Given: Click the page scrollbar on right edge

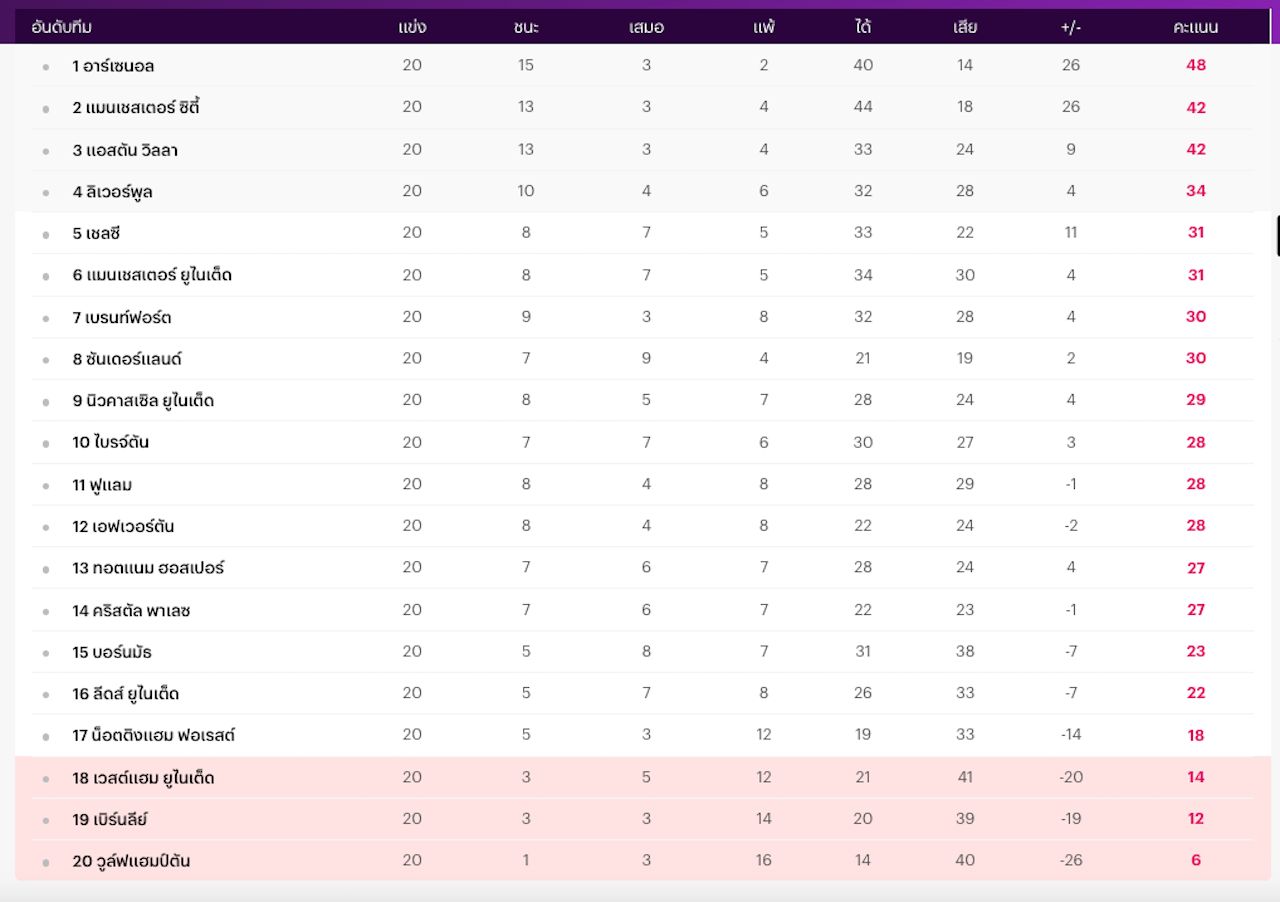Looking at the screenshot, I should pos(1277,235).
